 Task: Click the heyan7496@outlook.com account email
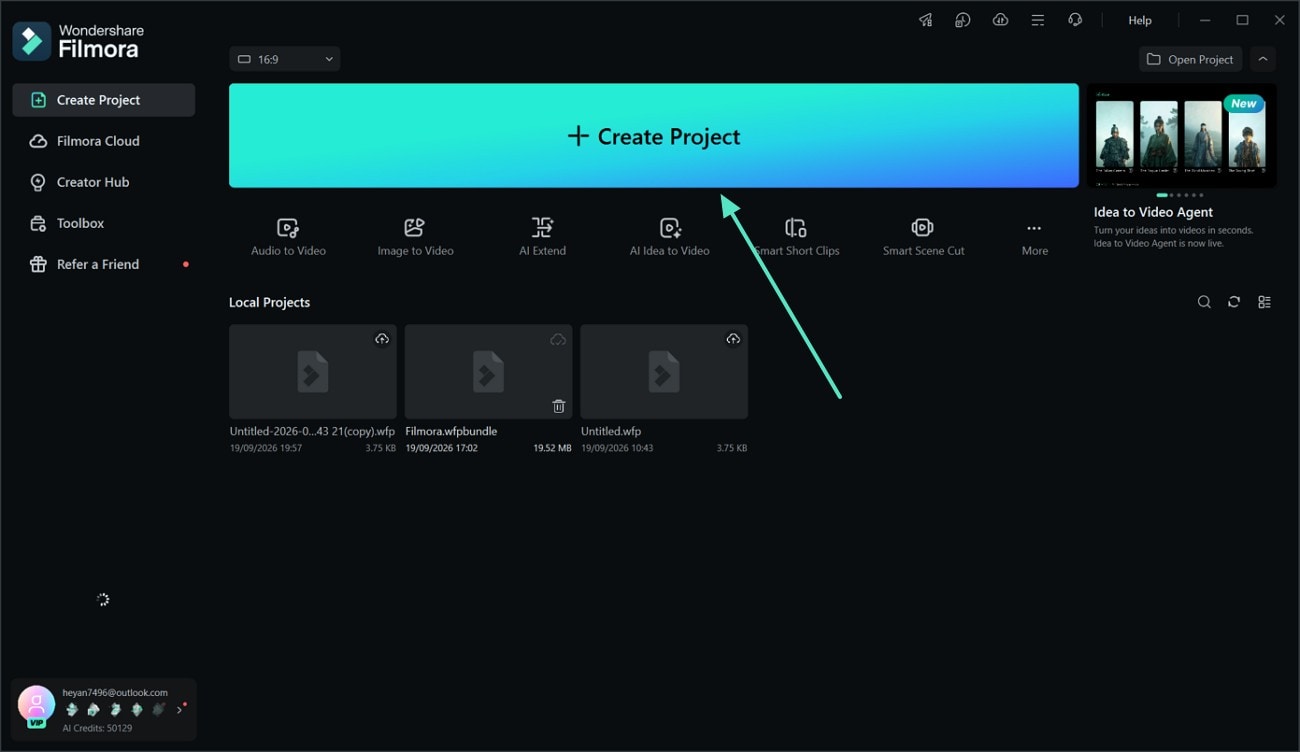(115, 692)
